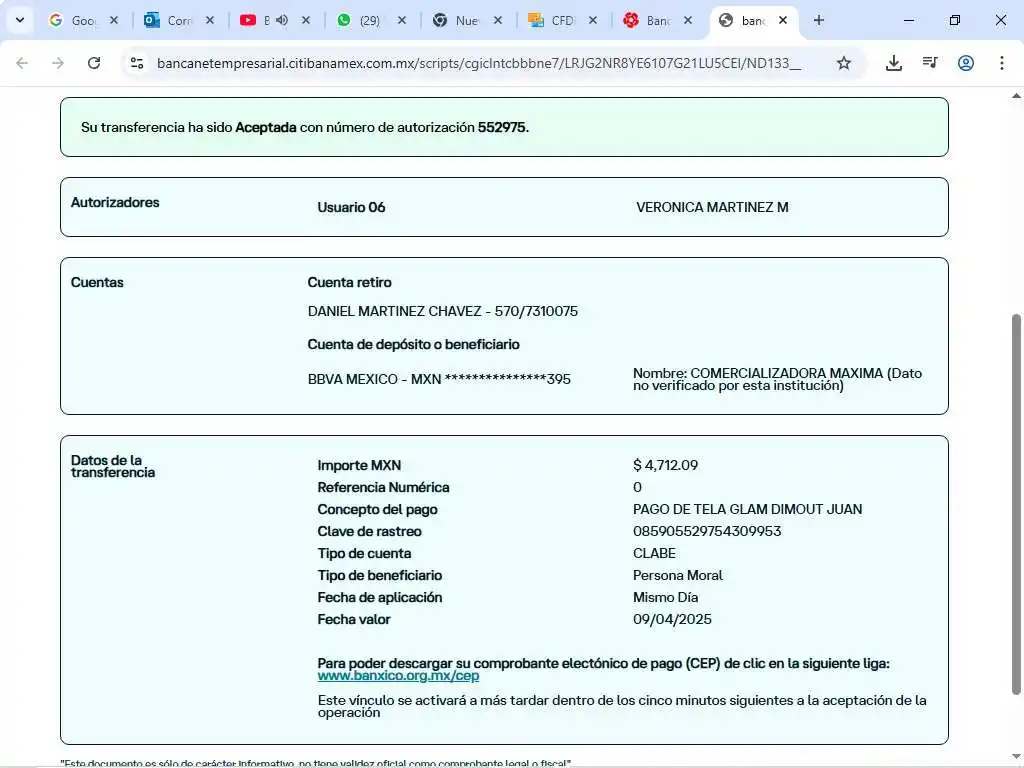1024x768 pixels.
Task: Open the www.banxico.org.mx/cep link
Action: (x=398, y=676)
